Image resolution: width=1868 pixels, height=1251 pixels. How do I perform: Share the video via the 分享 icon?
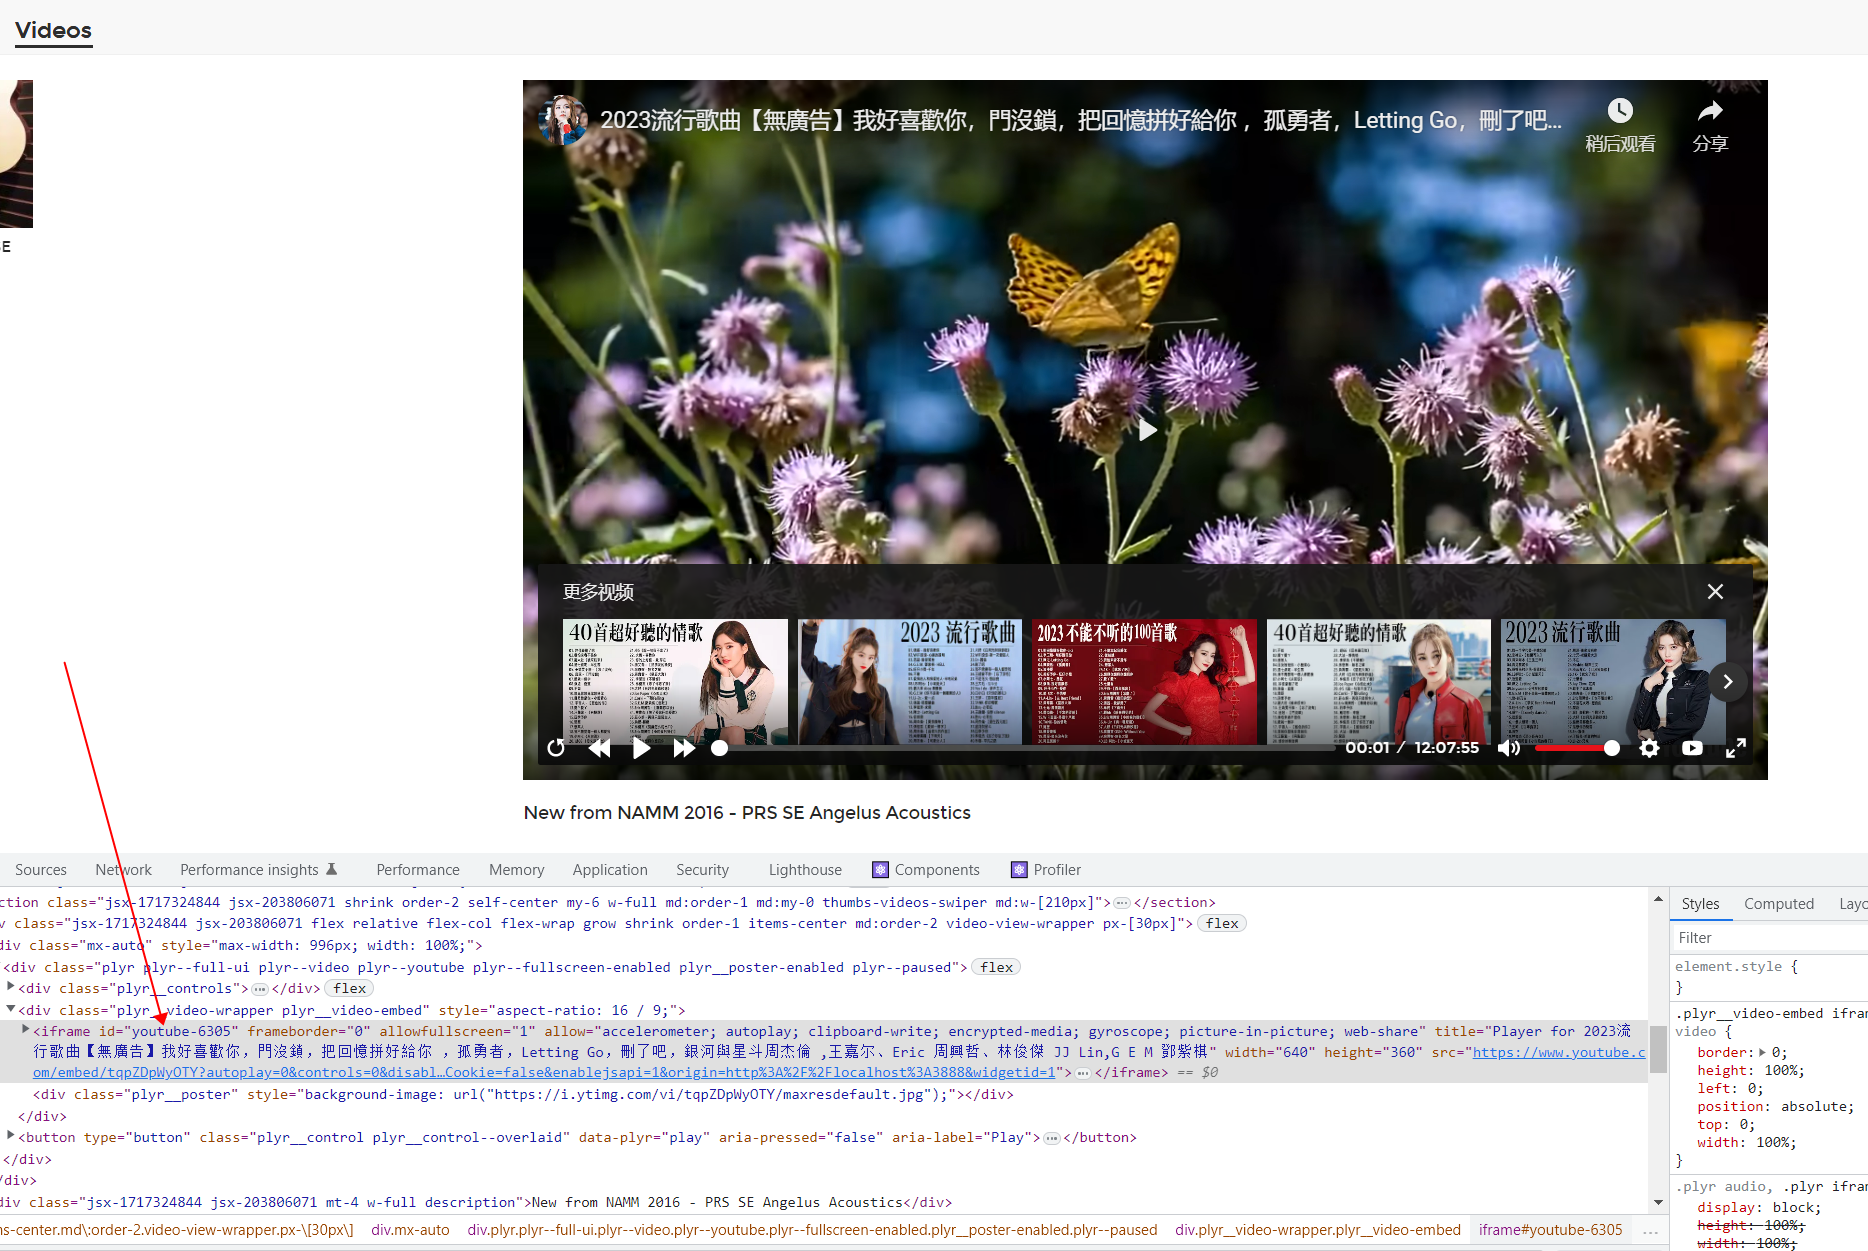(1710, 112)
